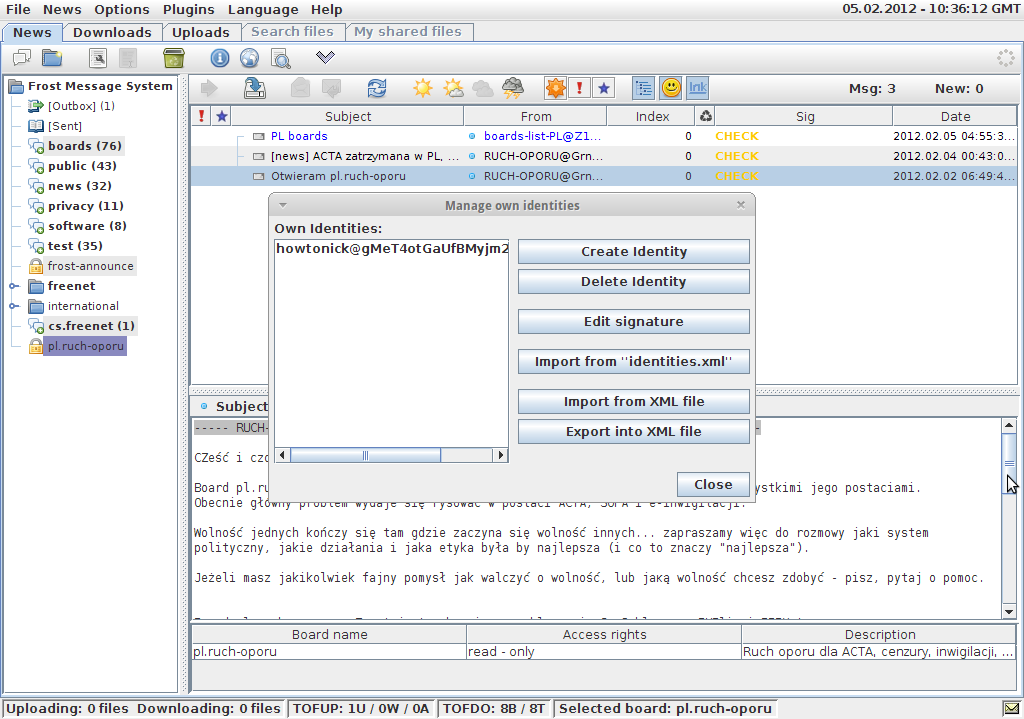The width and height of the screenshot is (1024, 719).
Task: Open the News menu
Action: pos(62,10)
